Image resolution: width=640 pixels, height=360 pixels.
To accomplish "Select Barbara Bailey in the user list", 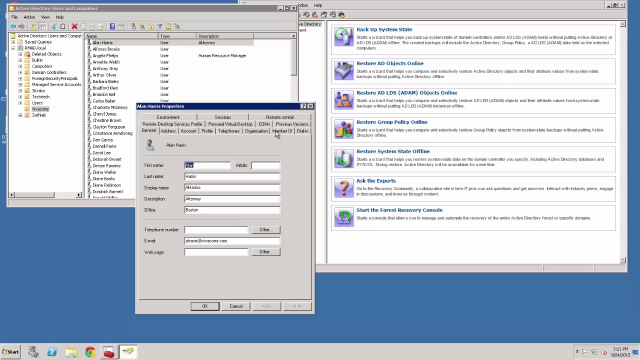I will (x=106, y=82).
